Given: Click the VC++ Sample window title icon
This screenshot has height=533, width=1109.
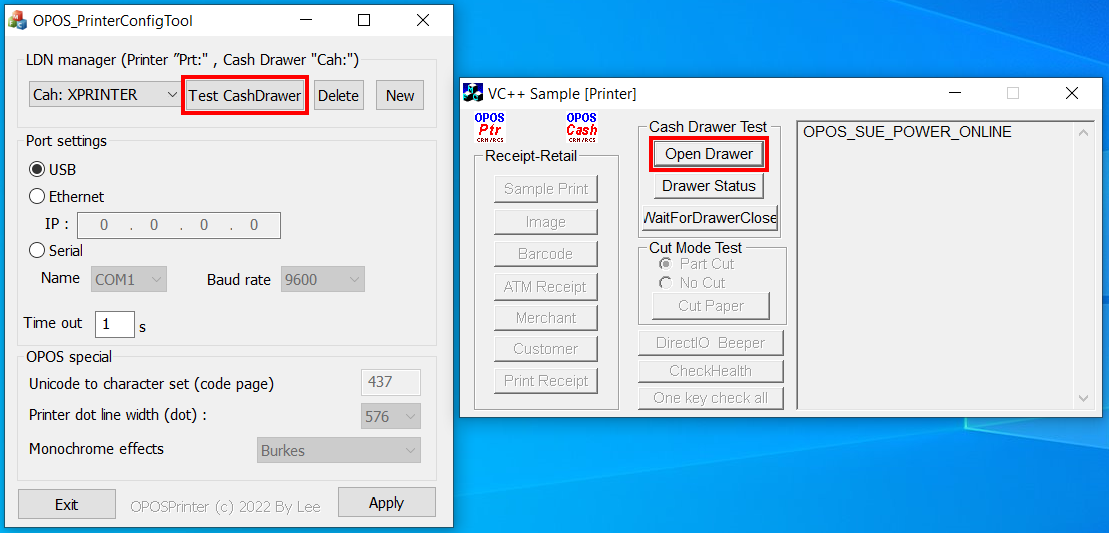Looking at the screenshot, I should pos(473,93).
